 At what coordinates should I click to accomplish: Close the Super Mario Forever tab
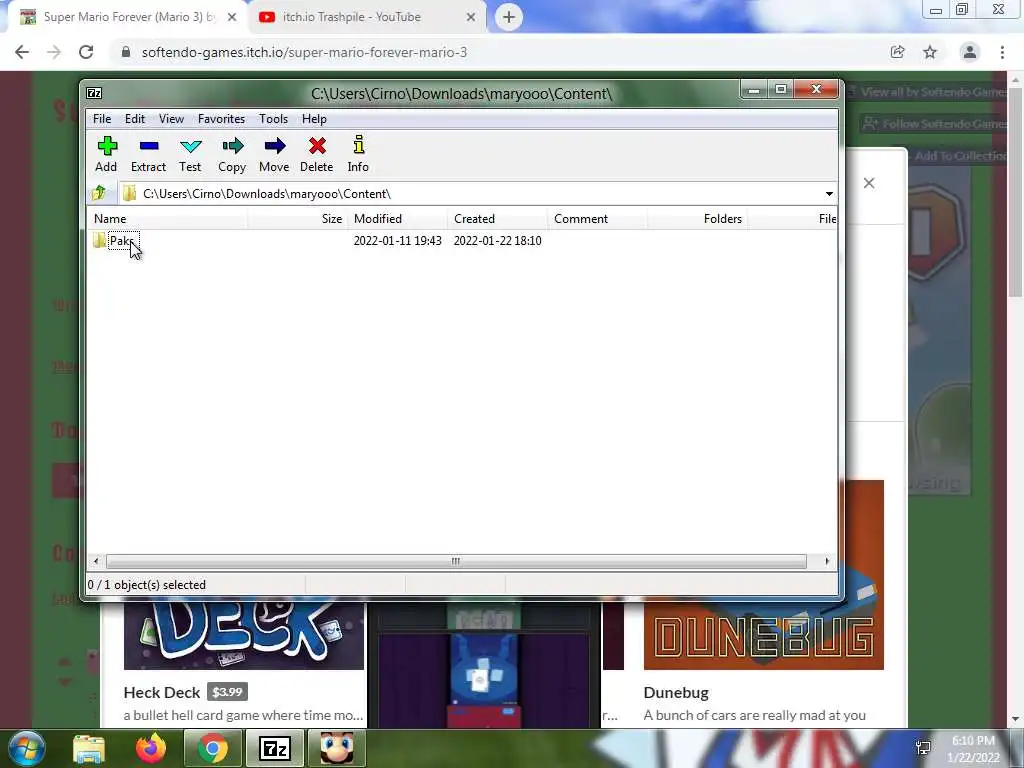232,18
